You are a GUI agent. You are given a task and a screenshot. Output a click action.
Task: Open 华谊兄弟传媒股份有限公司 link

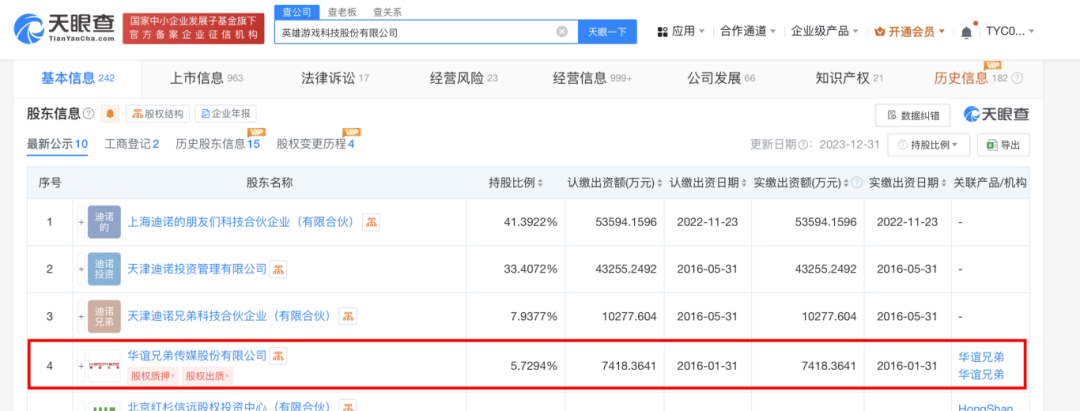pyautogui.click(x=197, y=356)
